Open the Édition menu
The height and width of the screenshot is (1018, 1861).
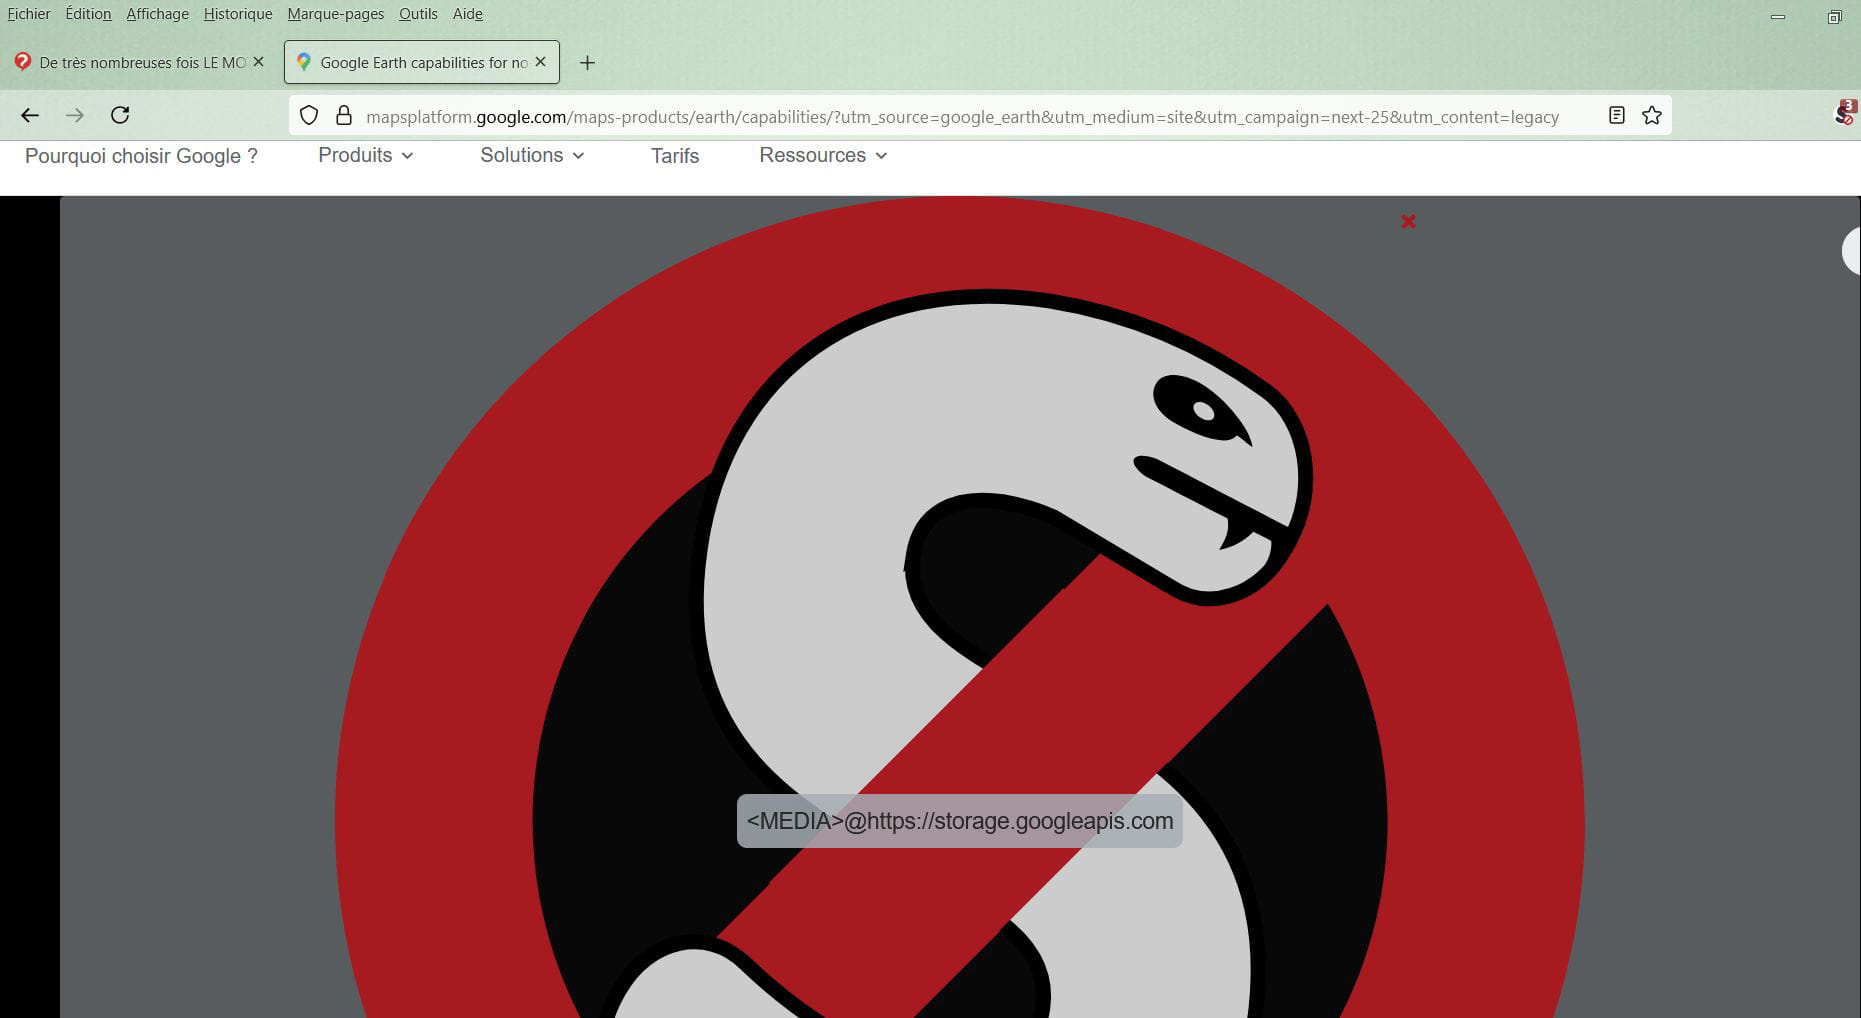88,14
